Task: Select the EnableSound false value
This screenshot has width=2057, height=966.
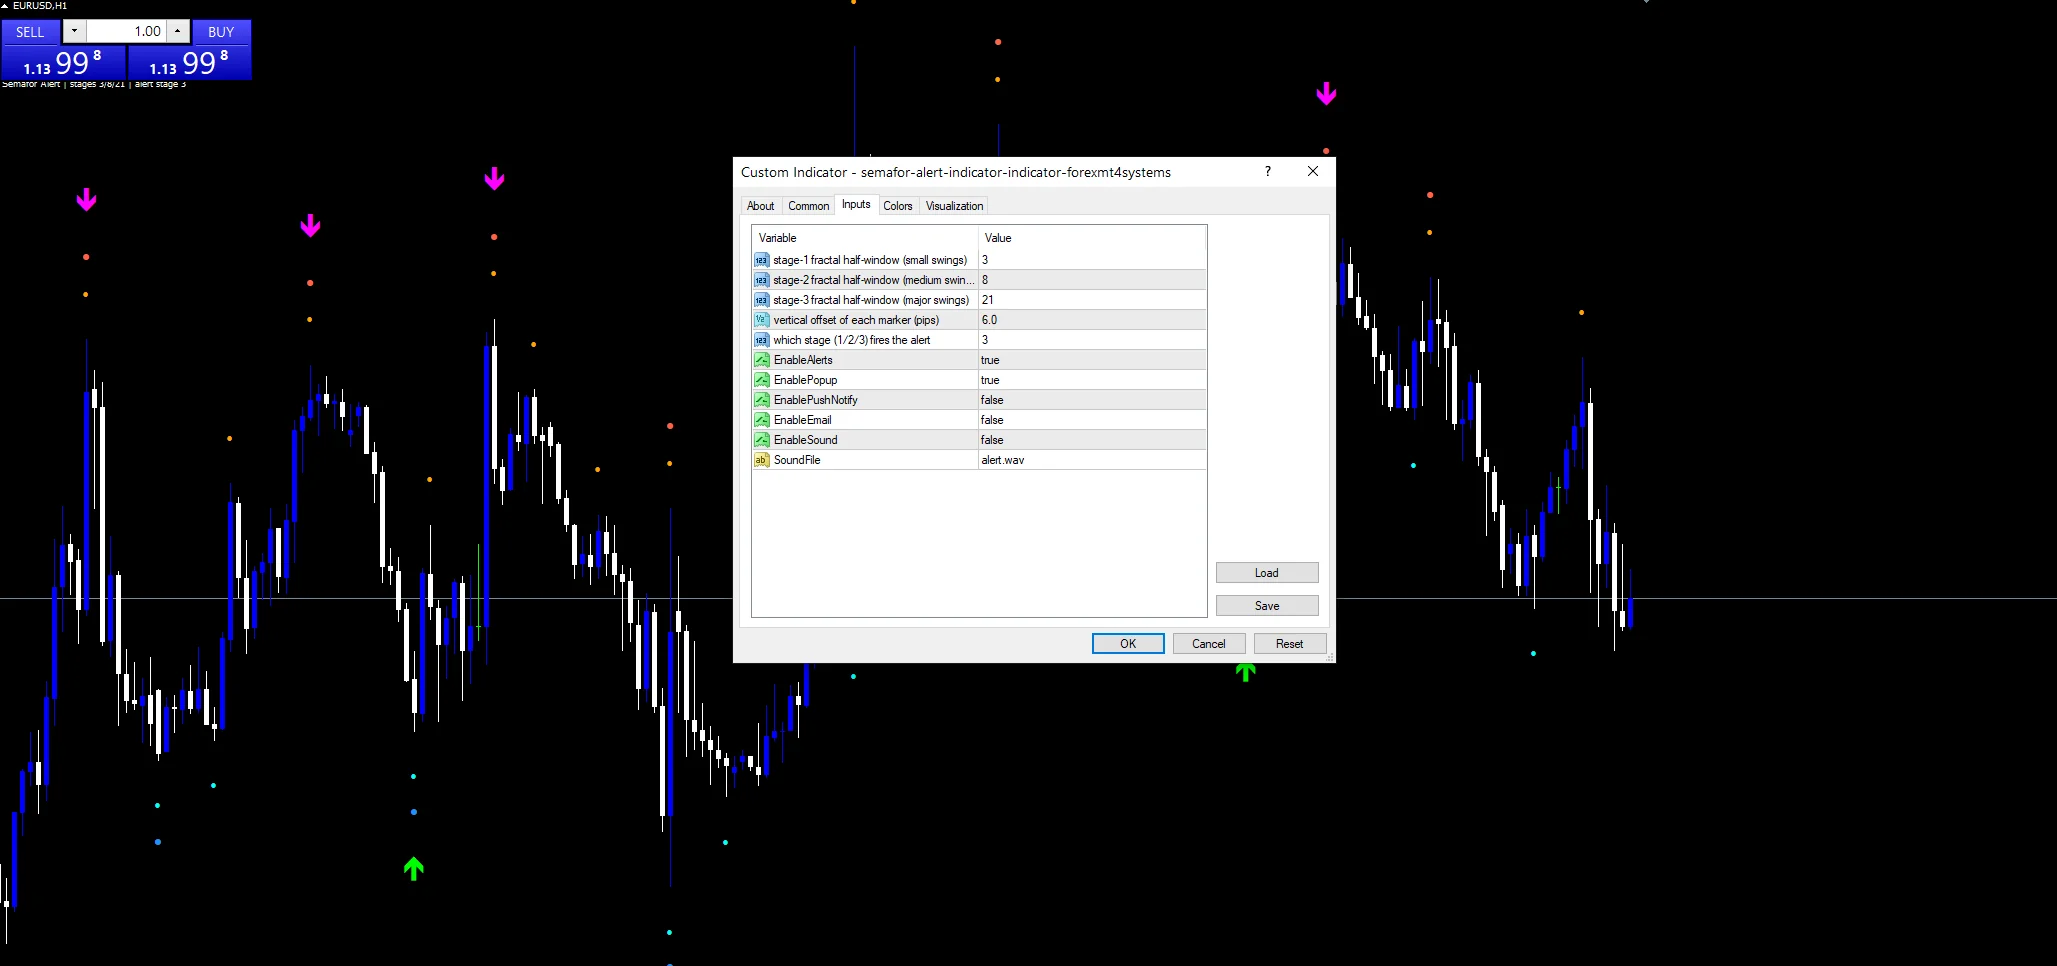Action: tap(1092, 440)
